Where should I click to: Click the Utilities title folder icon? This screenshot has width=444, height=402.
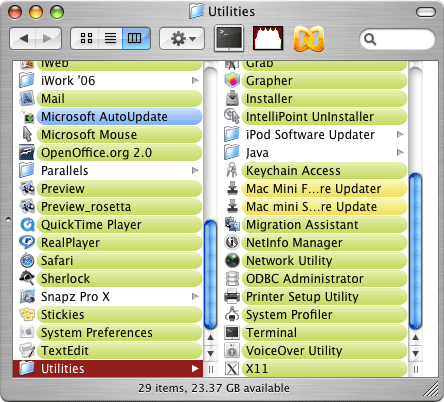196,11
